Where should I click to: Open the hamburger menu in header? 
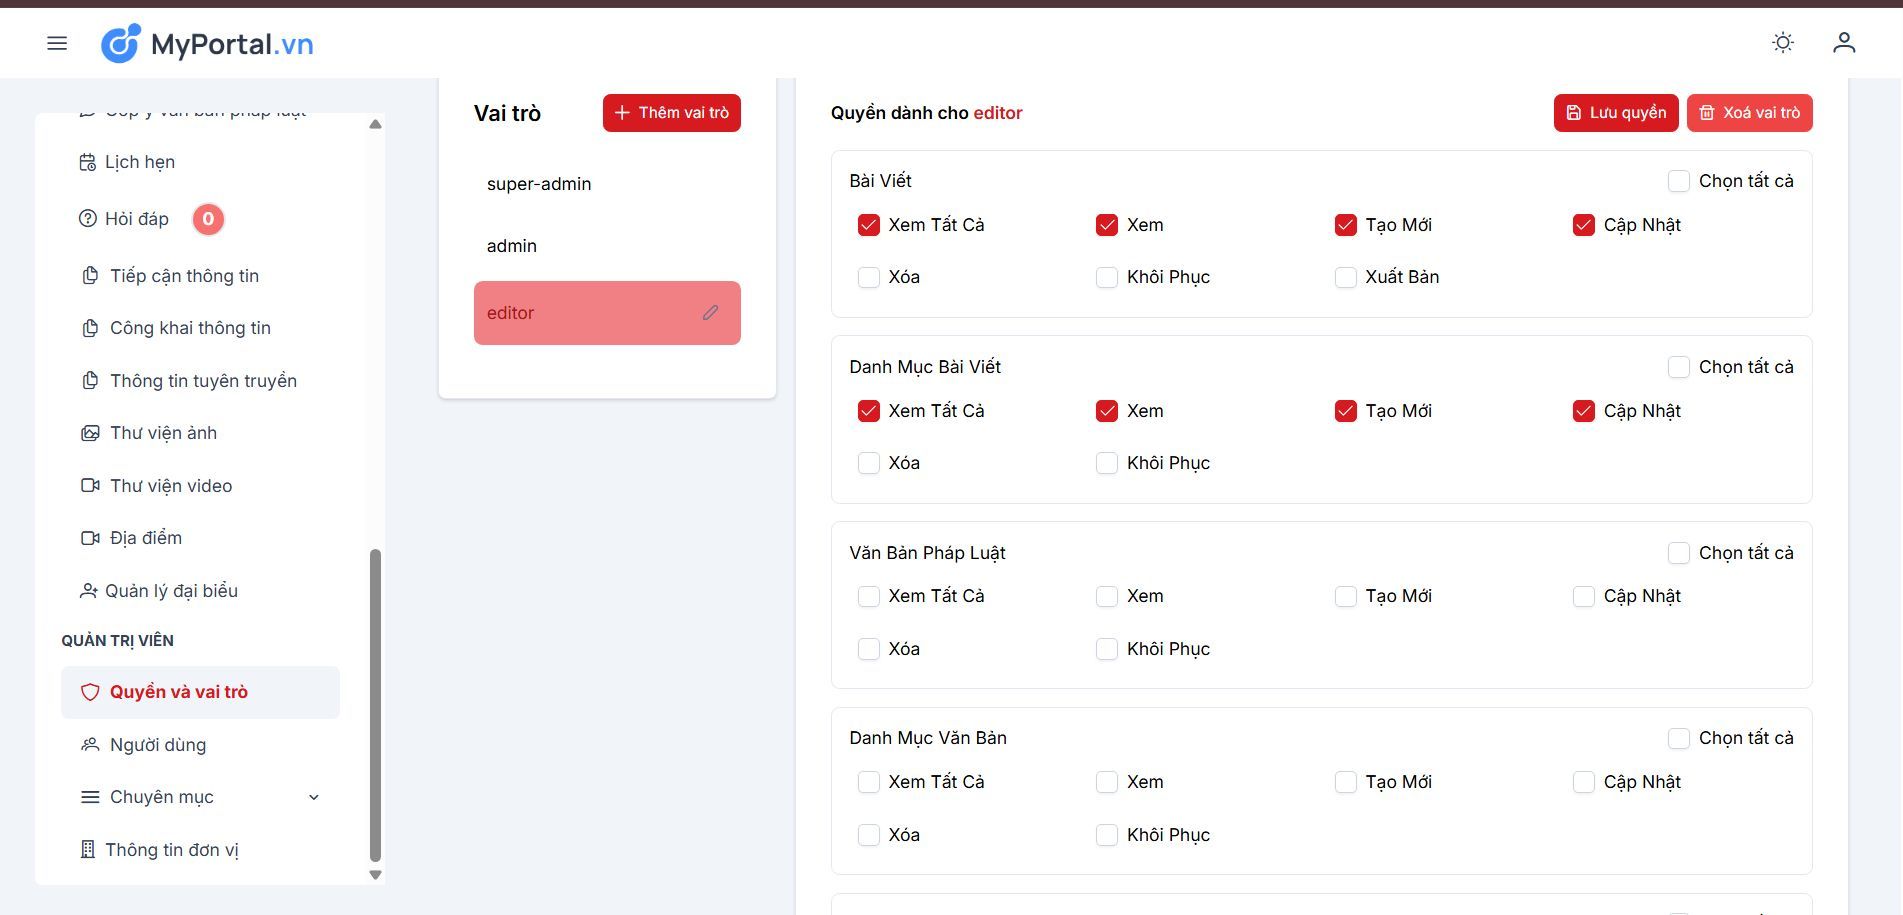point(57,43)
